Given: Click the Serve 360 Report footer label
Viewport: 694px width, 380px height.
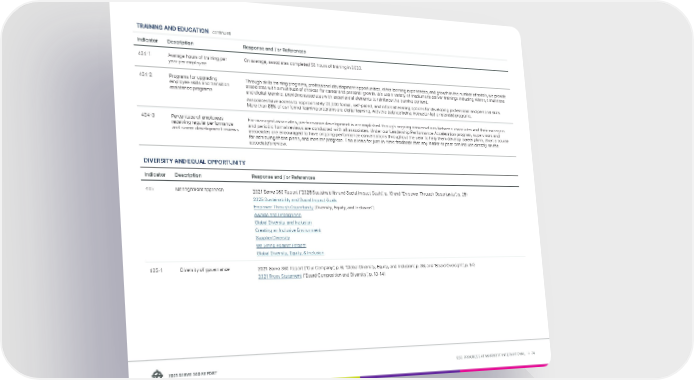Looking at the screenshot, I should point(193,375).
